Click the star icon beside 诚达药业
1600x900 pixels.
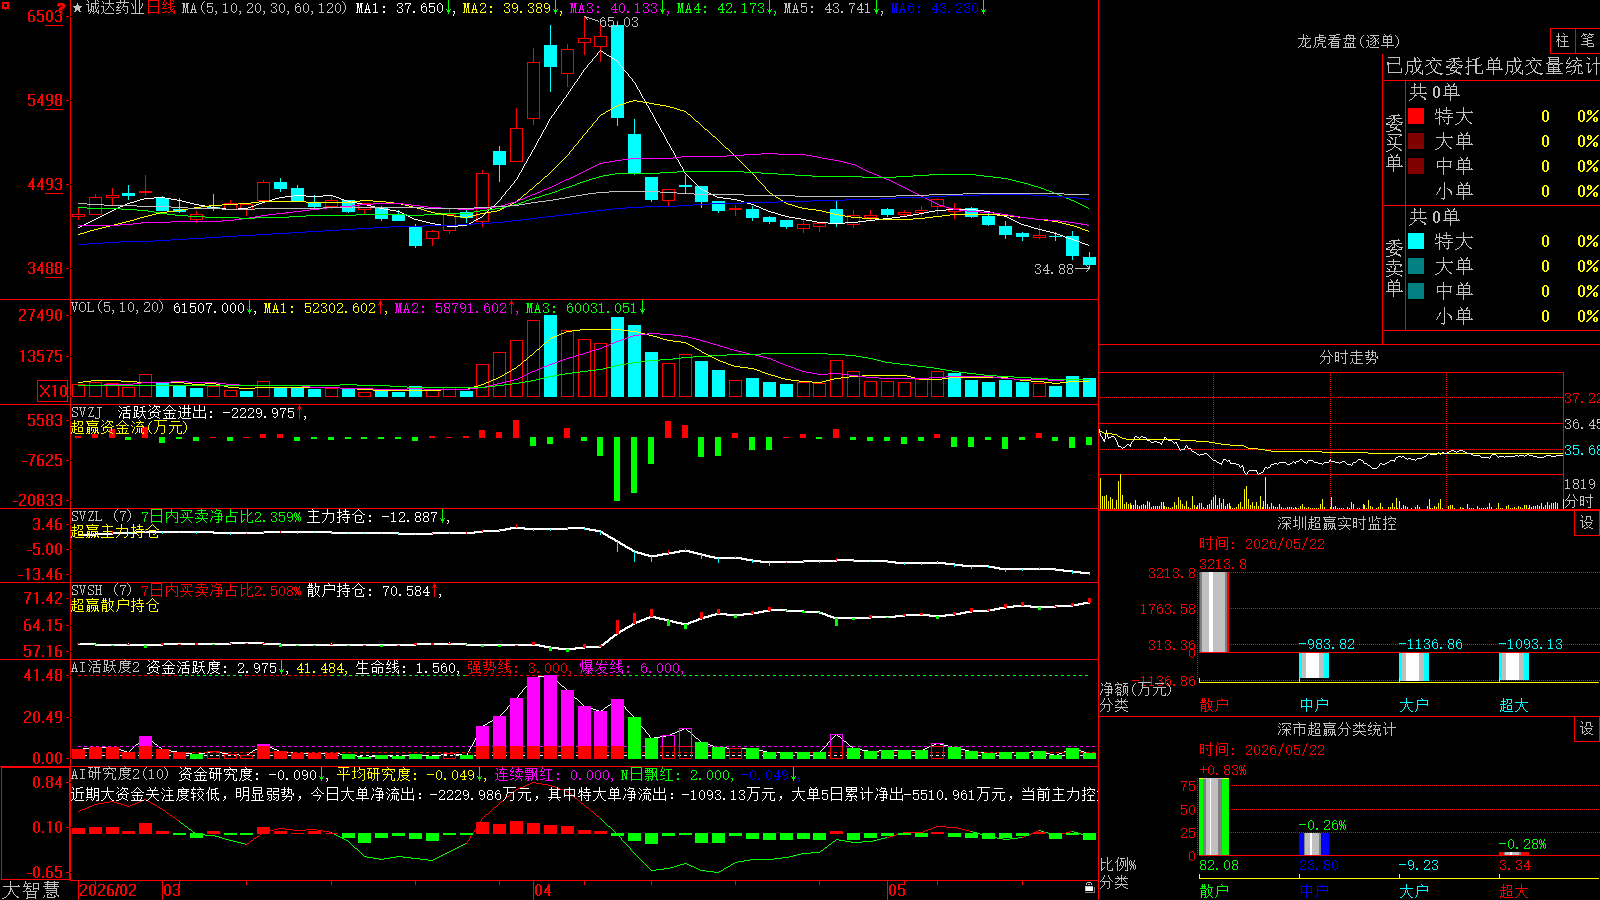coord(78,8)
